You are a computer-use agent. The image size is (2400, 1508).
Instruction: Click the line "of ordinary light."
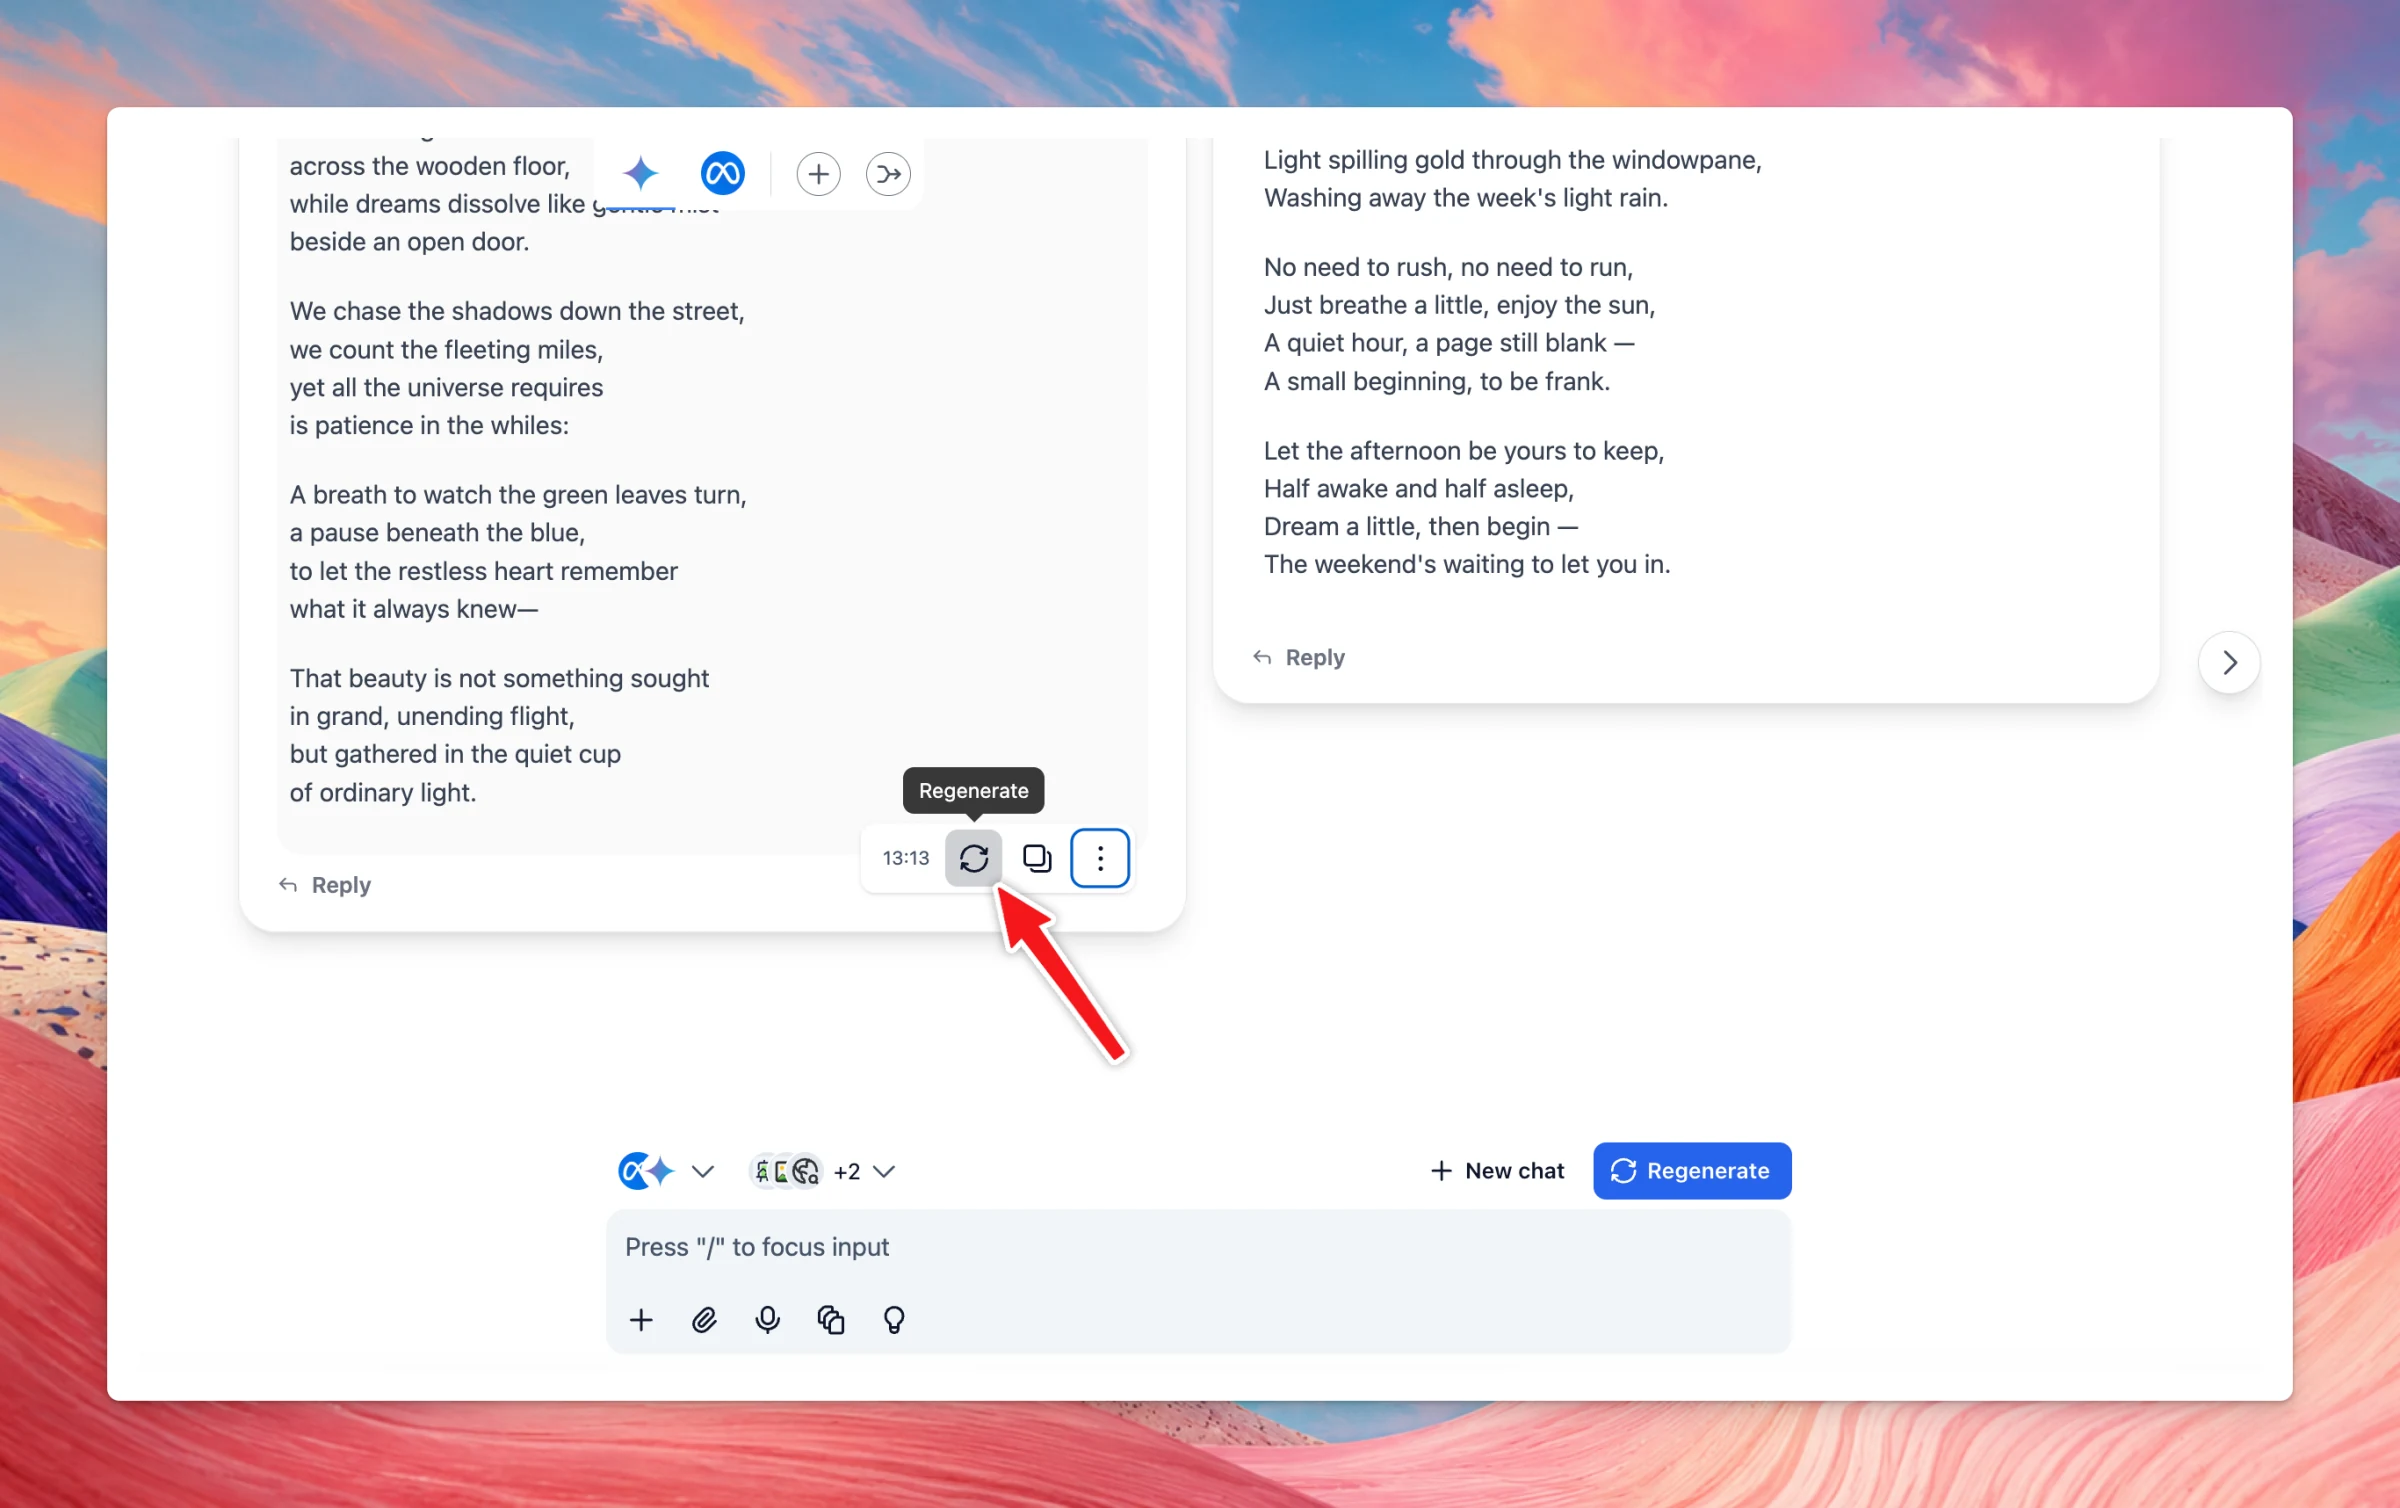coord(383,792)
